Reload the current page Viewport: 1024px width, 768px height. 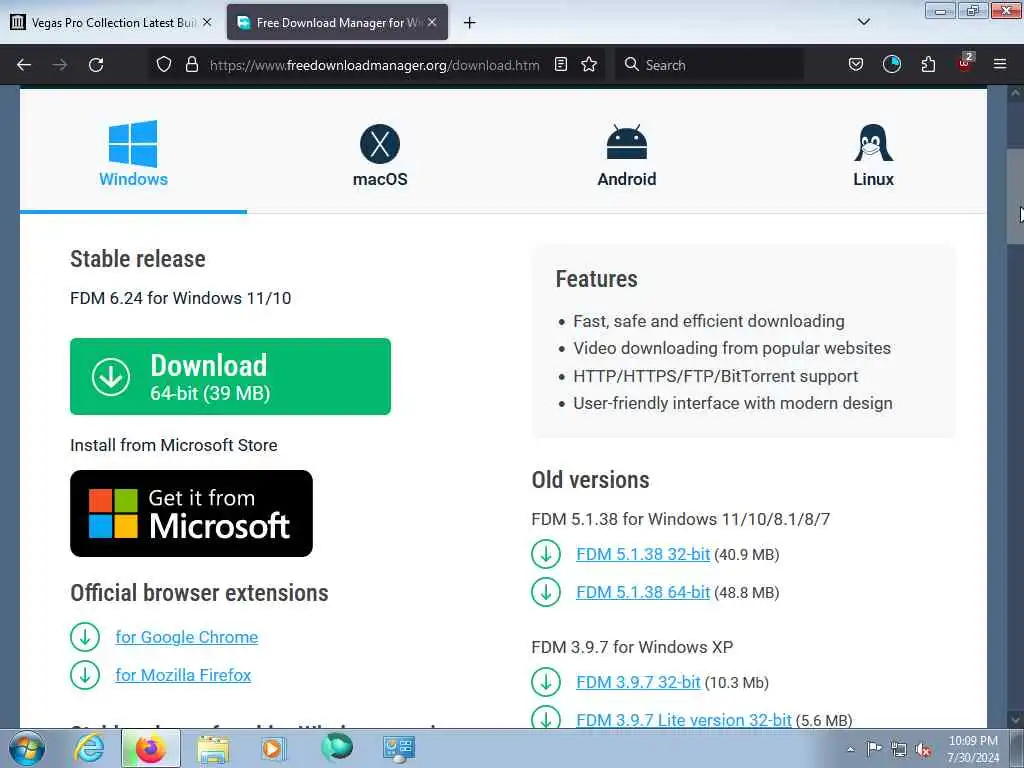coord(96,65)
